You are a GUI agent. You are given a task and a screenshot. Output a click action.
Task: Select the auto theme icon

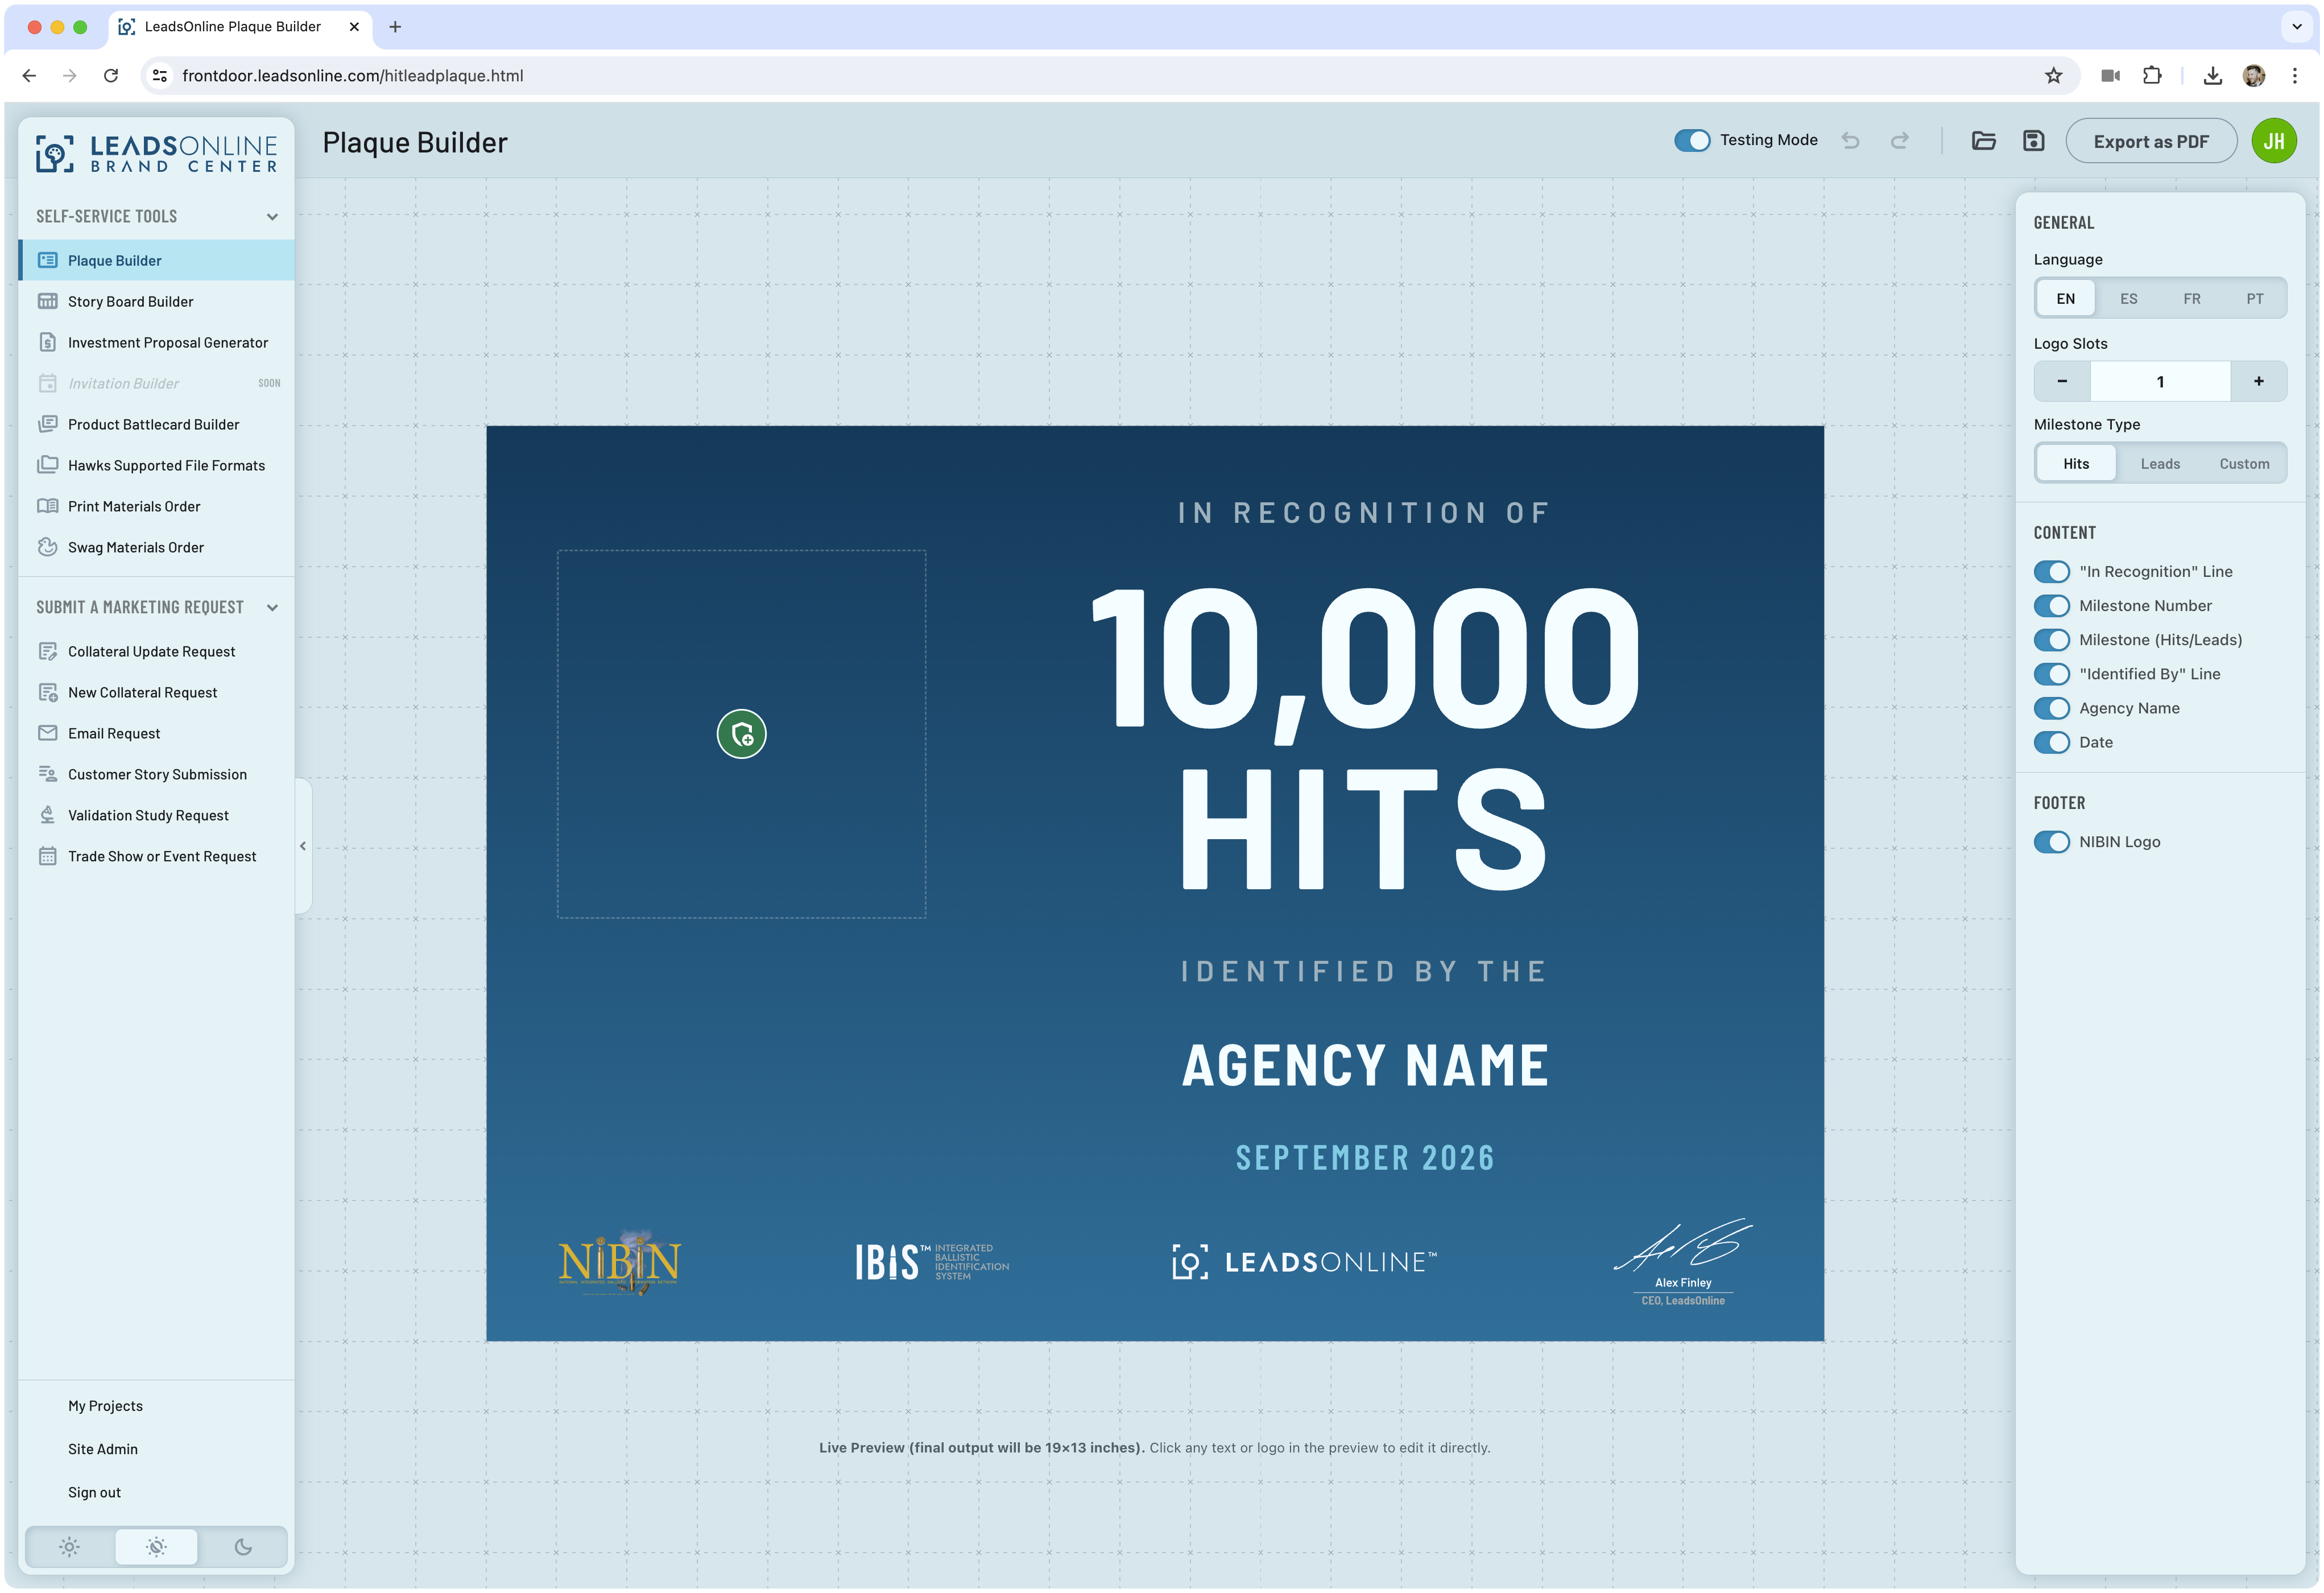click(x=156, y=1547)
